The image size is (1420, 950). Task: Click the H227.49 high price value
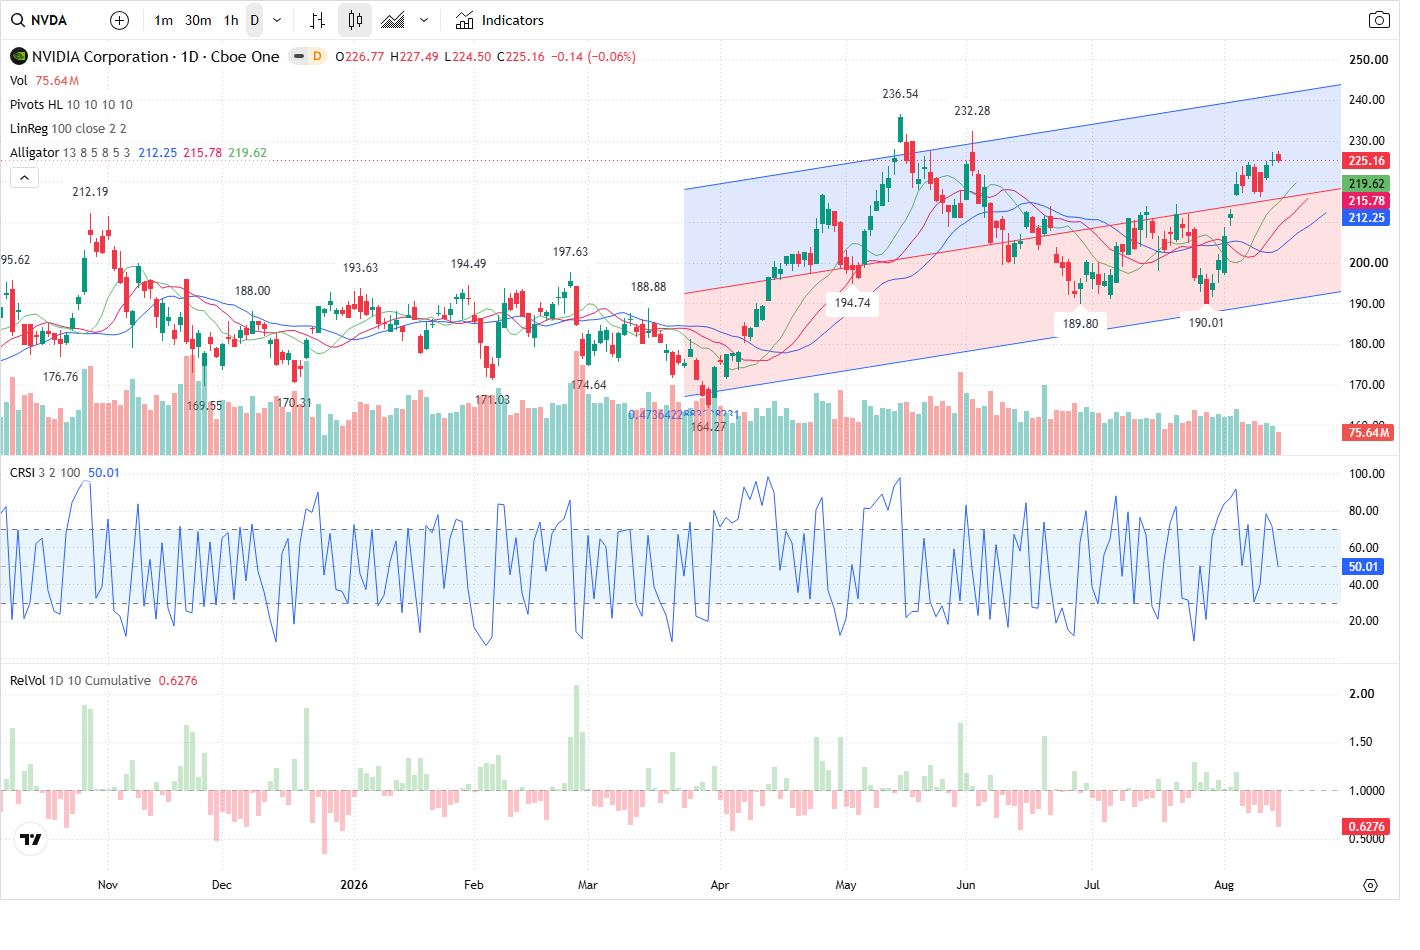click(x=414, y=57)
